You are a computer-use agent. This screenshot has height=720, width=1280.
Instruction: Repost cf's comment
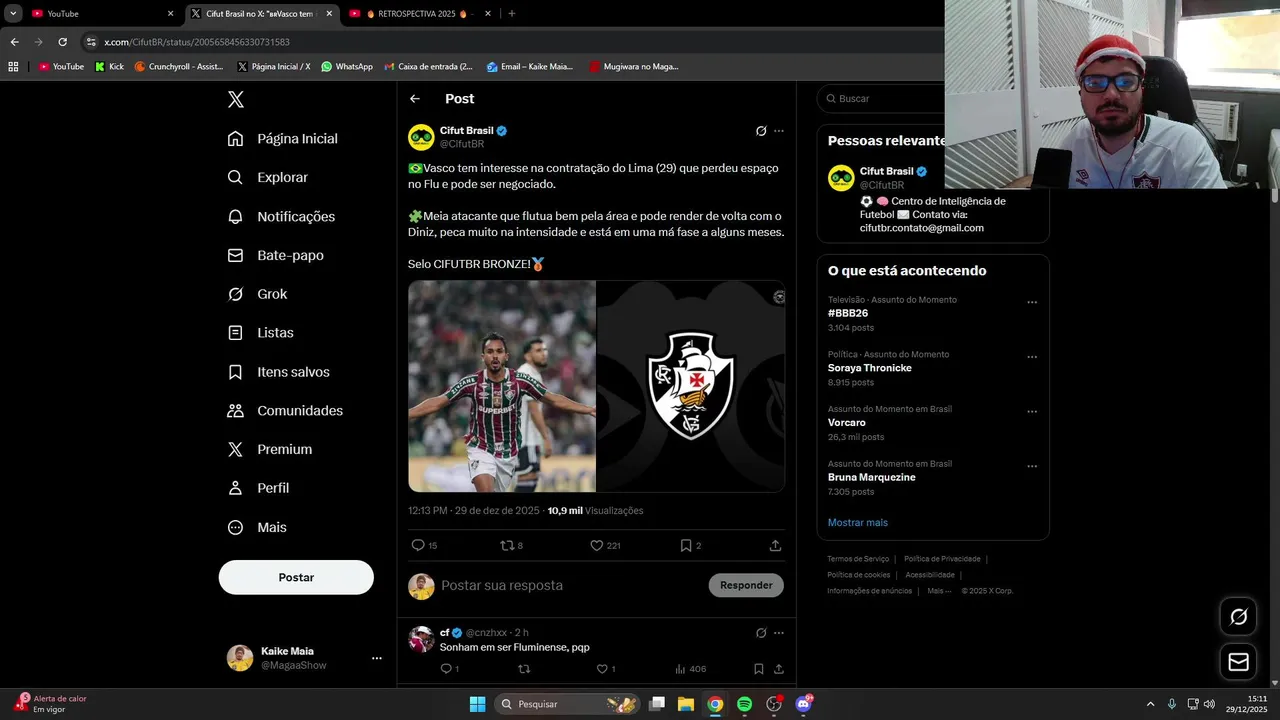click(x=524, y=669)
